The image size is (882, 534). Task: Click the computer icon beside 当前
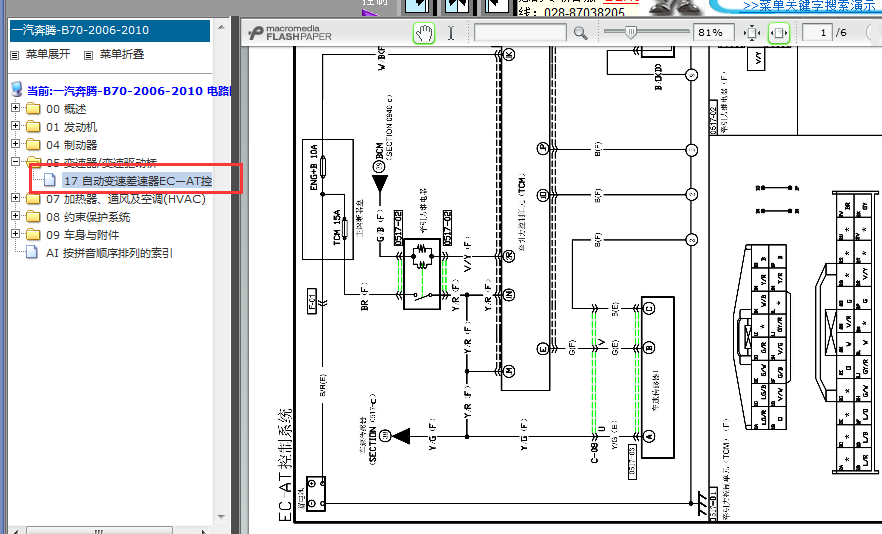(17, 89)
